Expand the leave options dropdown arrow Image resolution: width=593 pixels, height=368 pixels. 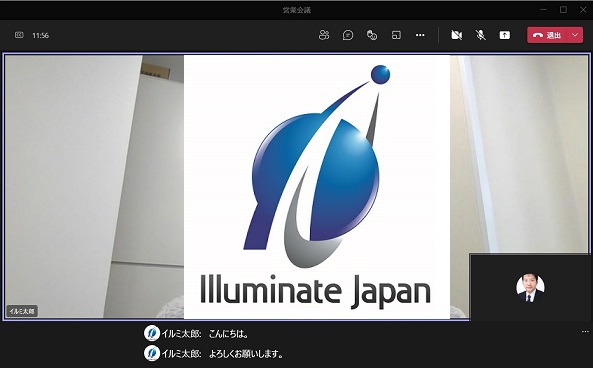pyautogui.click(x=575, y=35)
